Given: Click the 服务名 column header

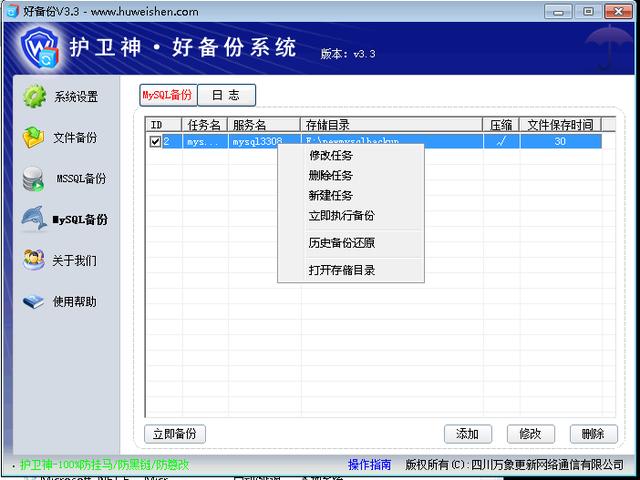Looking at the screenshot, I should (x=264, y=125).
